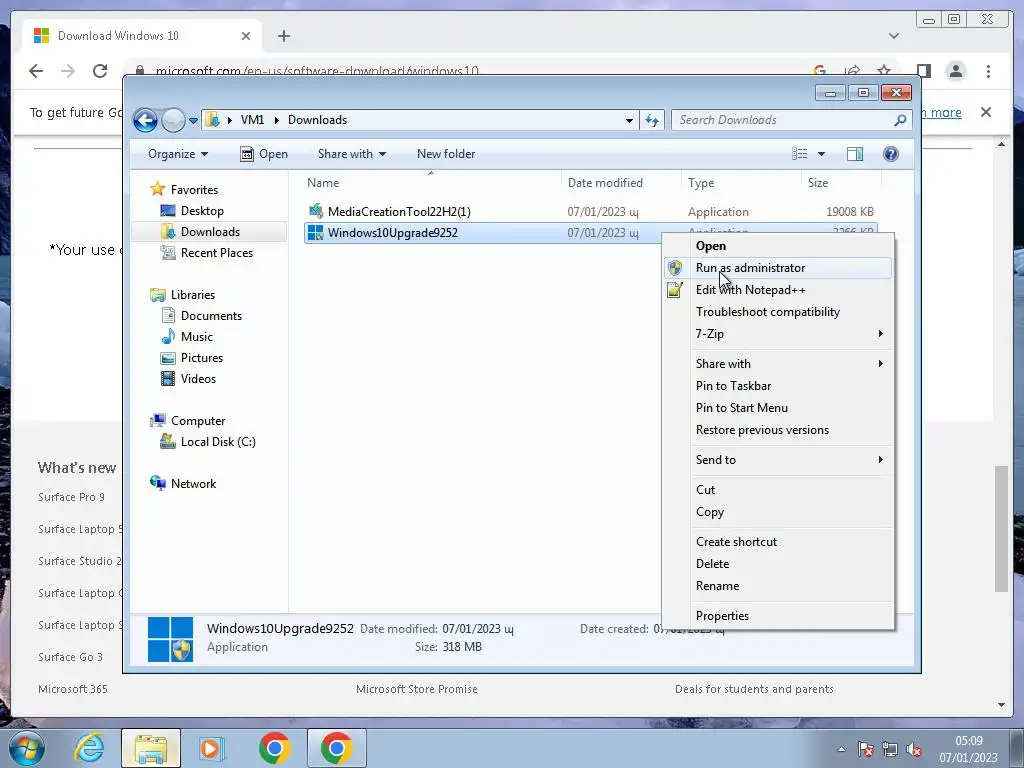Screen dimensions: 1024x768
Task: Select Desktop in navigation pane
Action: pos(202,211)
